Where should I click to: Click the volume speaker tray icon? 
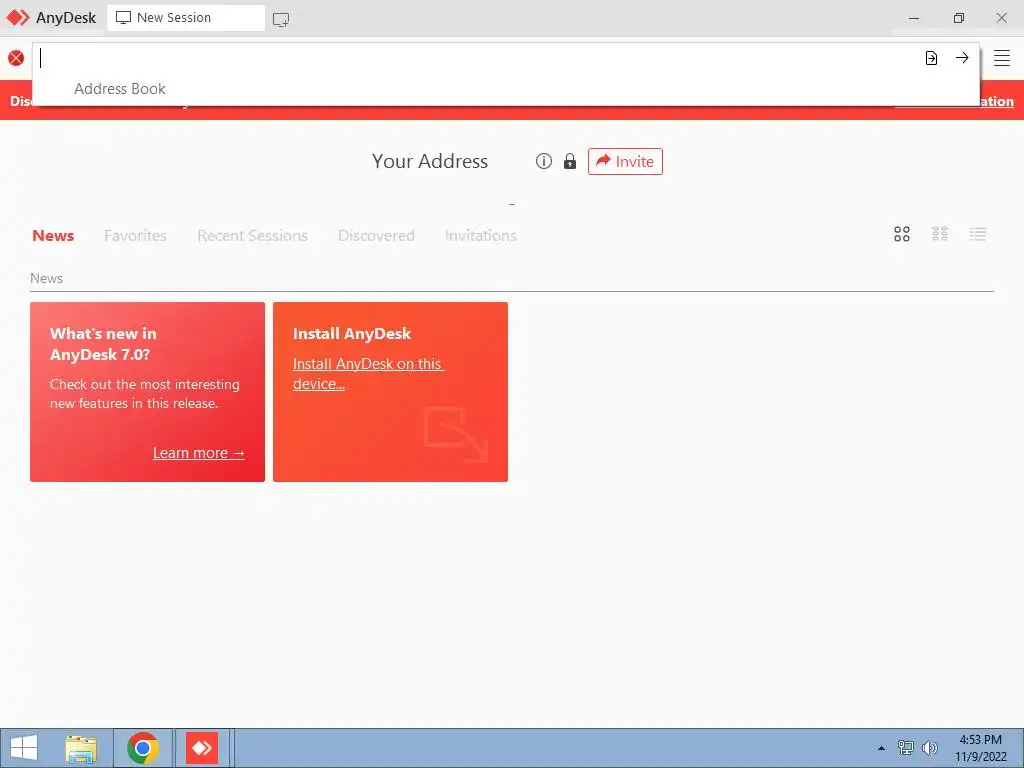[x=930, y=748]
